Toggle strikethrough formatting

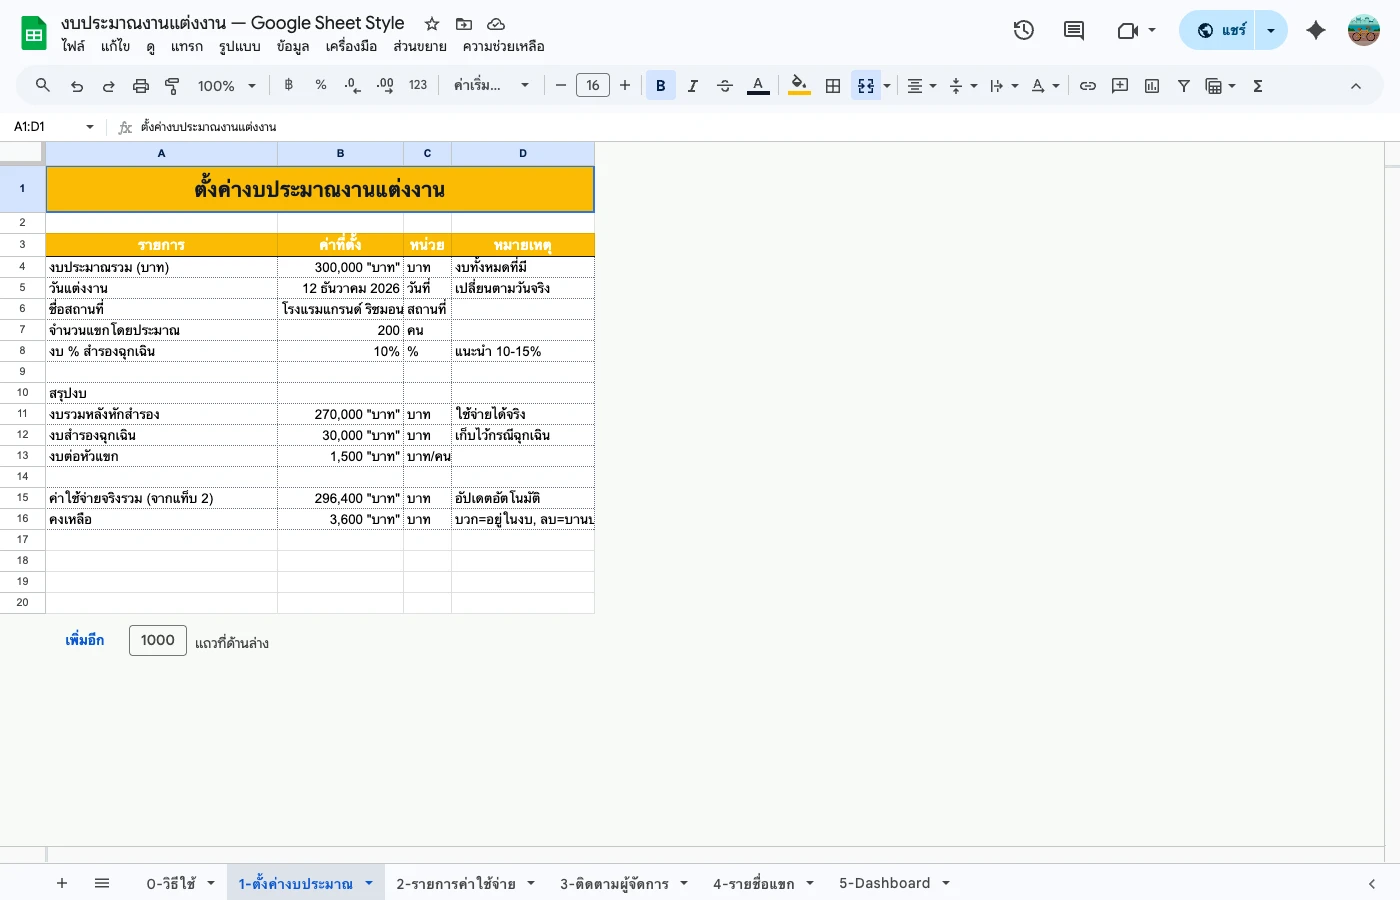tap(725, 86)
